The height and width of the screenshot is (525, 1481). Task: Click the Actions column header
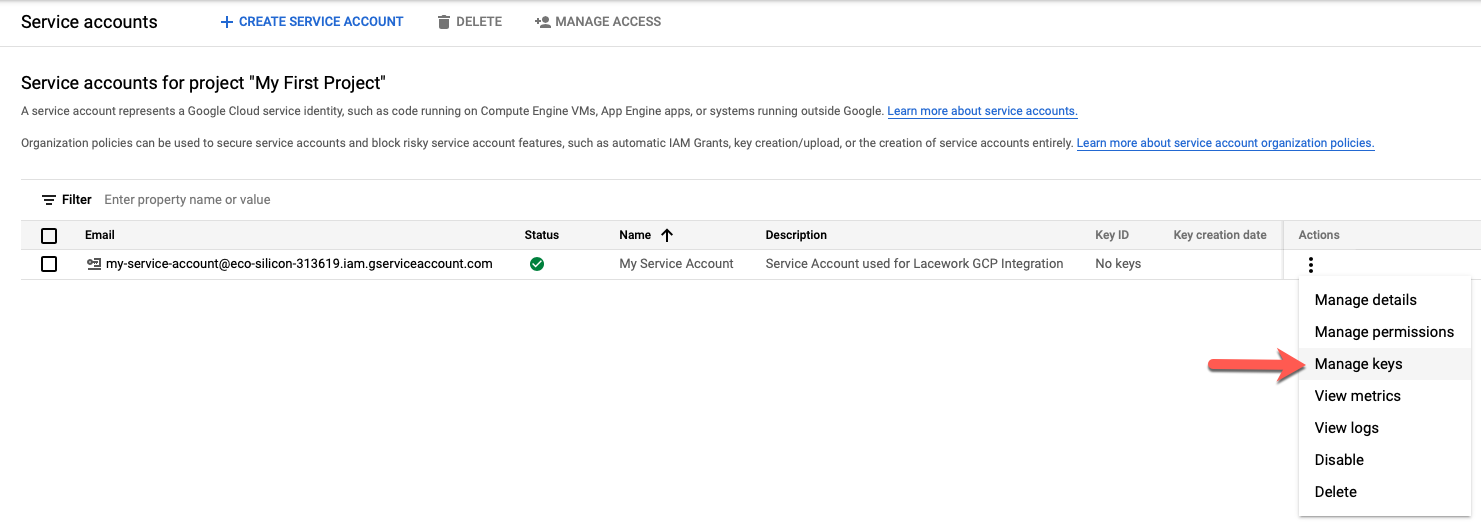pos(1319,235)
